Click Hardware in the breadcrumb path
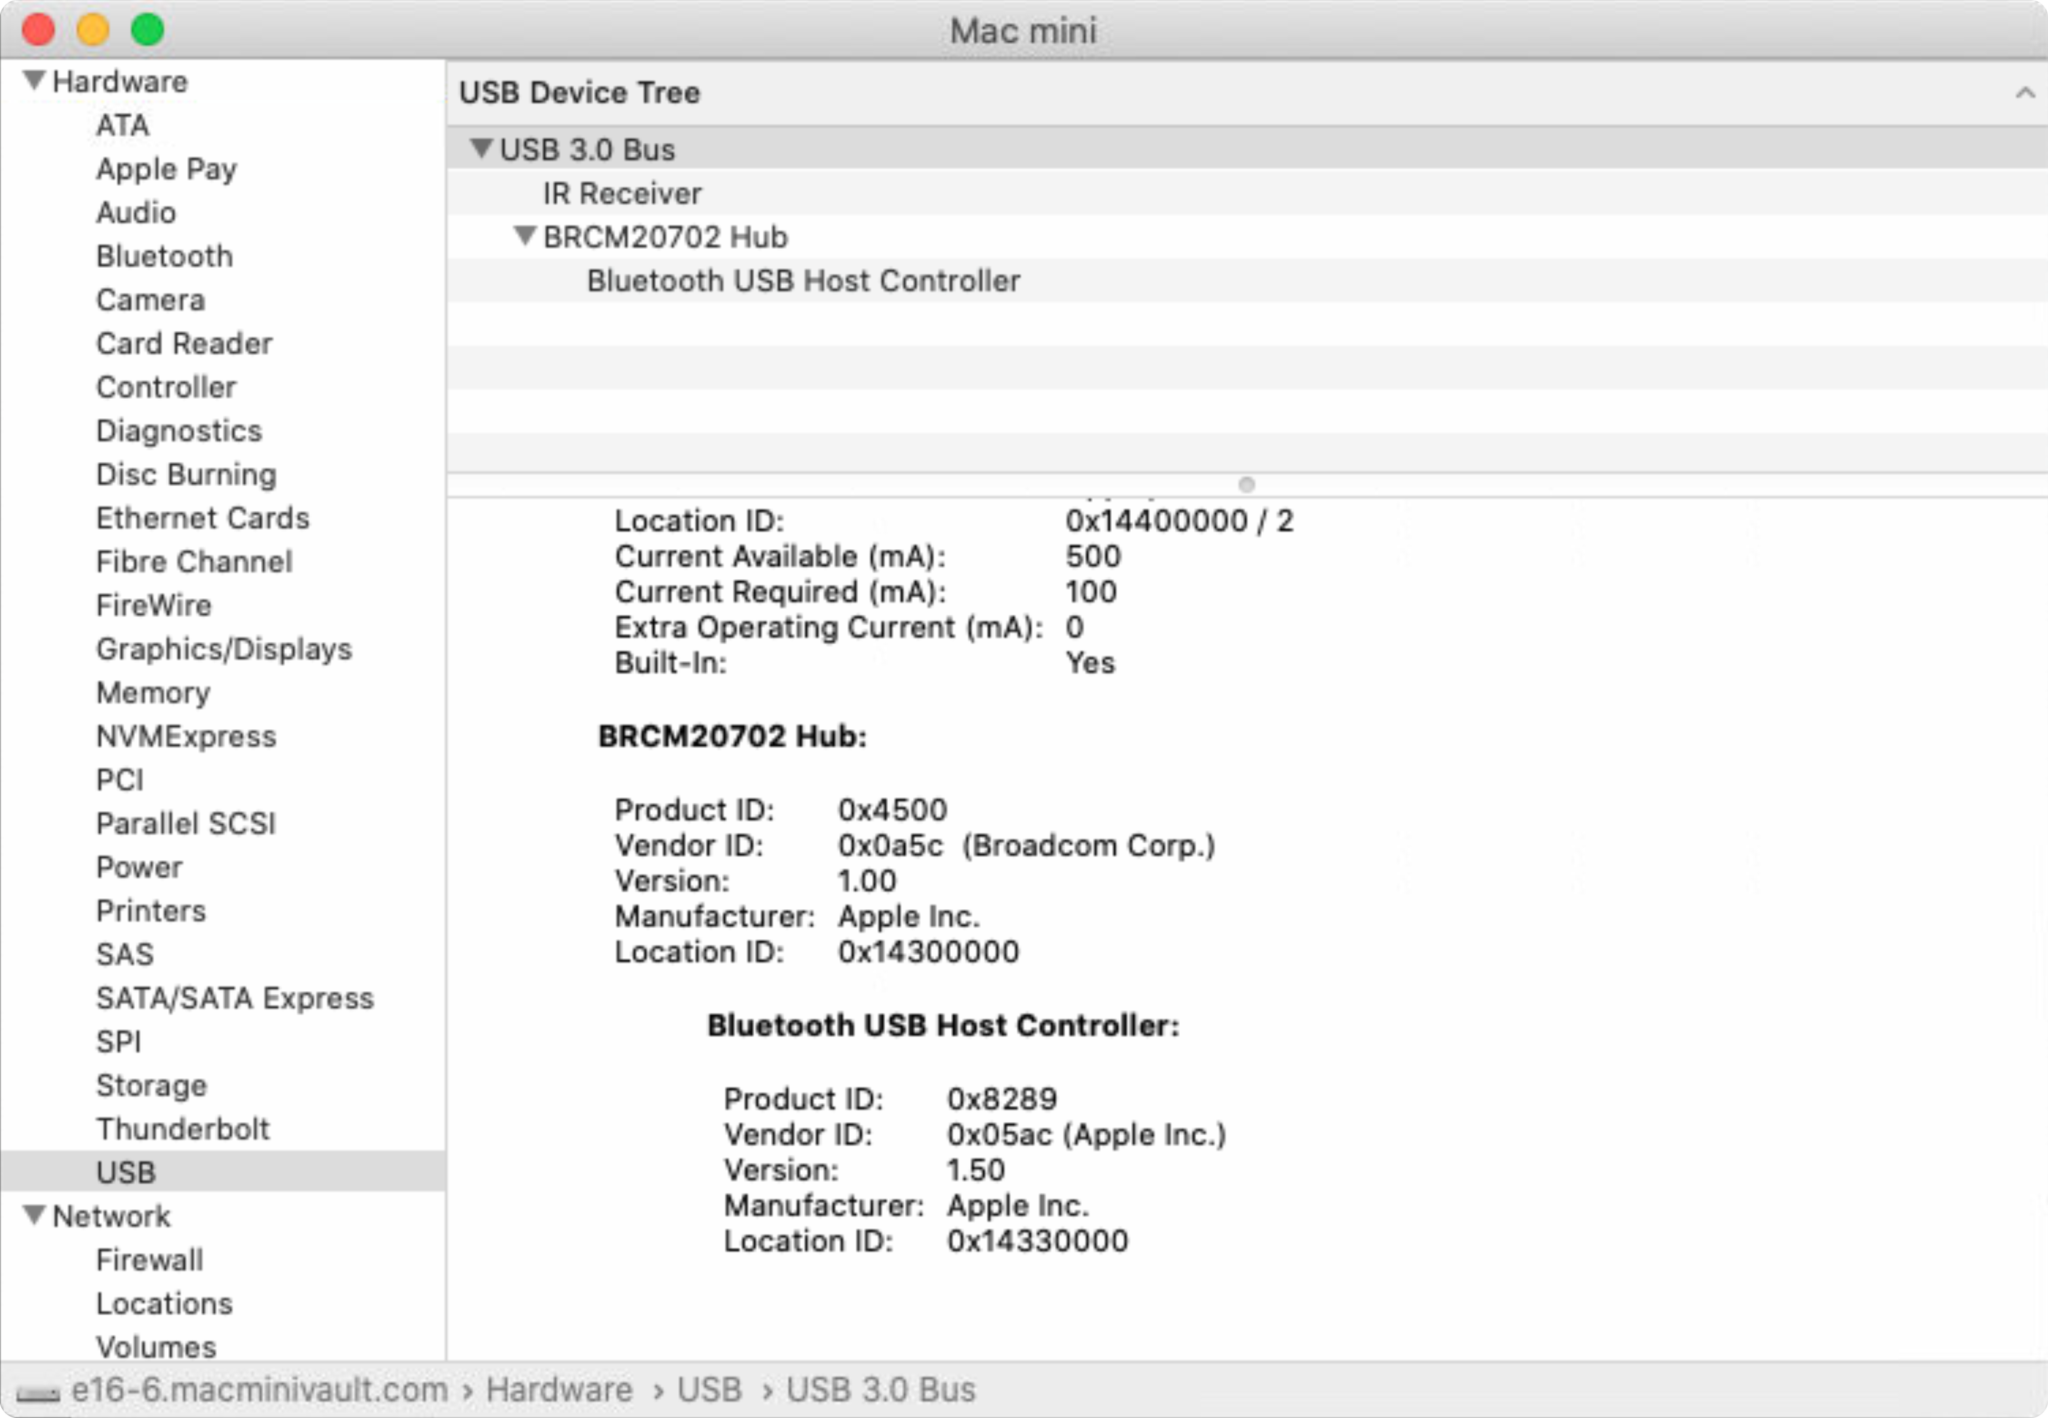Screen dimensions: 2048x1418 coord(556,1390)
